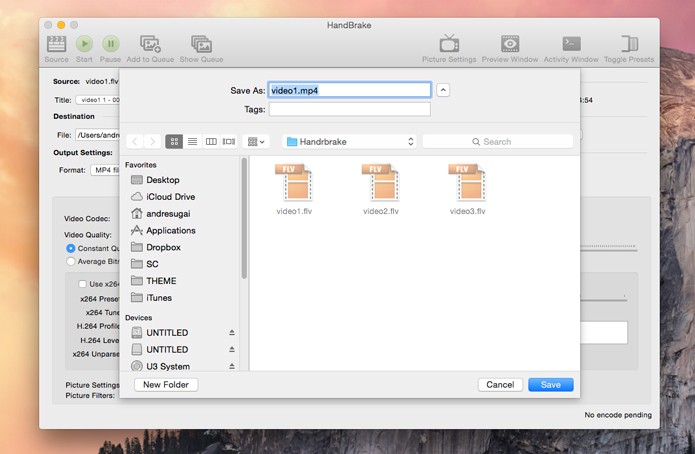The height and width of the screenshot is (454, 695).
Task: Open the Handrbrake folder location popup
Action: 349,141
